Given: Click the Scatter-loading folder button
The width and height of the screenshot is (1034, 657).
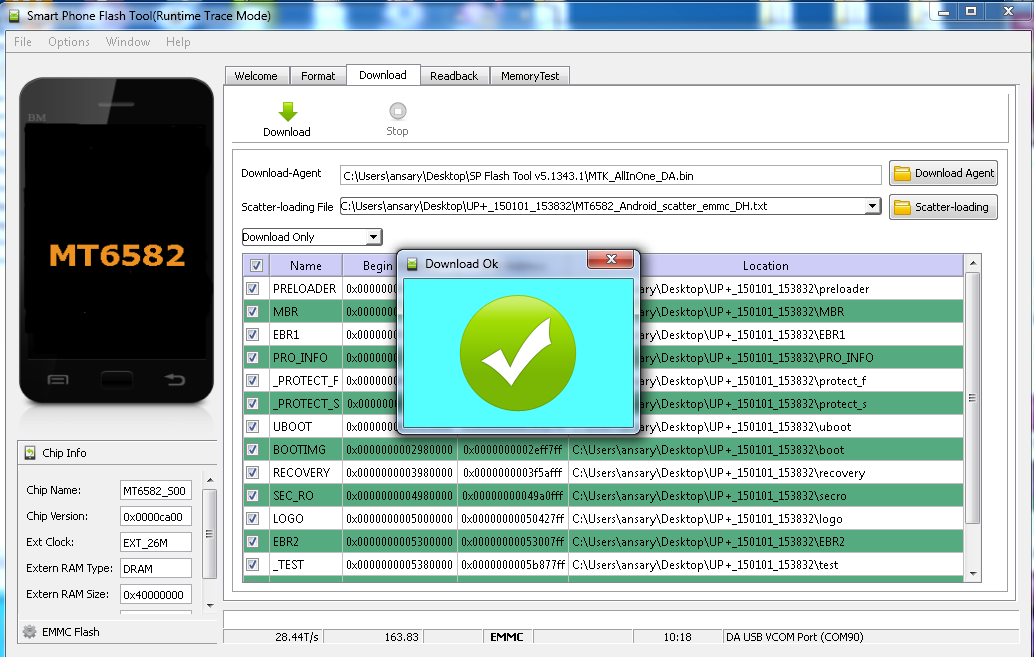Looking at the screenshot, I should tap(943, 207).
